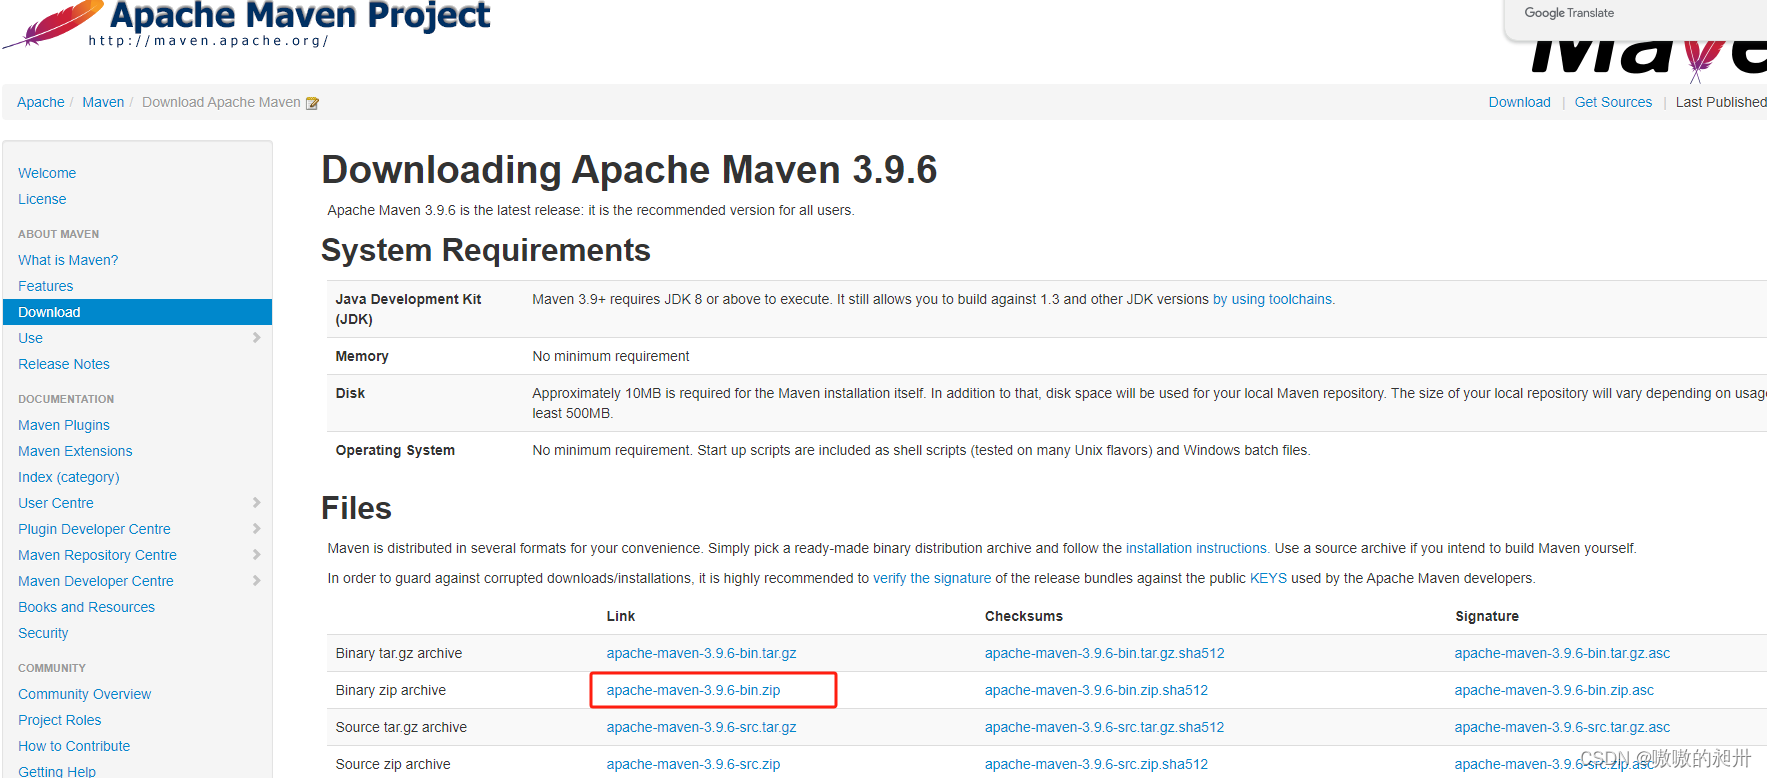Open Community Overview page
This screenshot has height=778, width=1767.
(85, 694)
